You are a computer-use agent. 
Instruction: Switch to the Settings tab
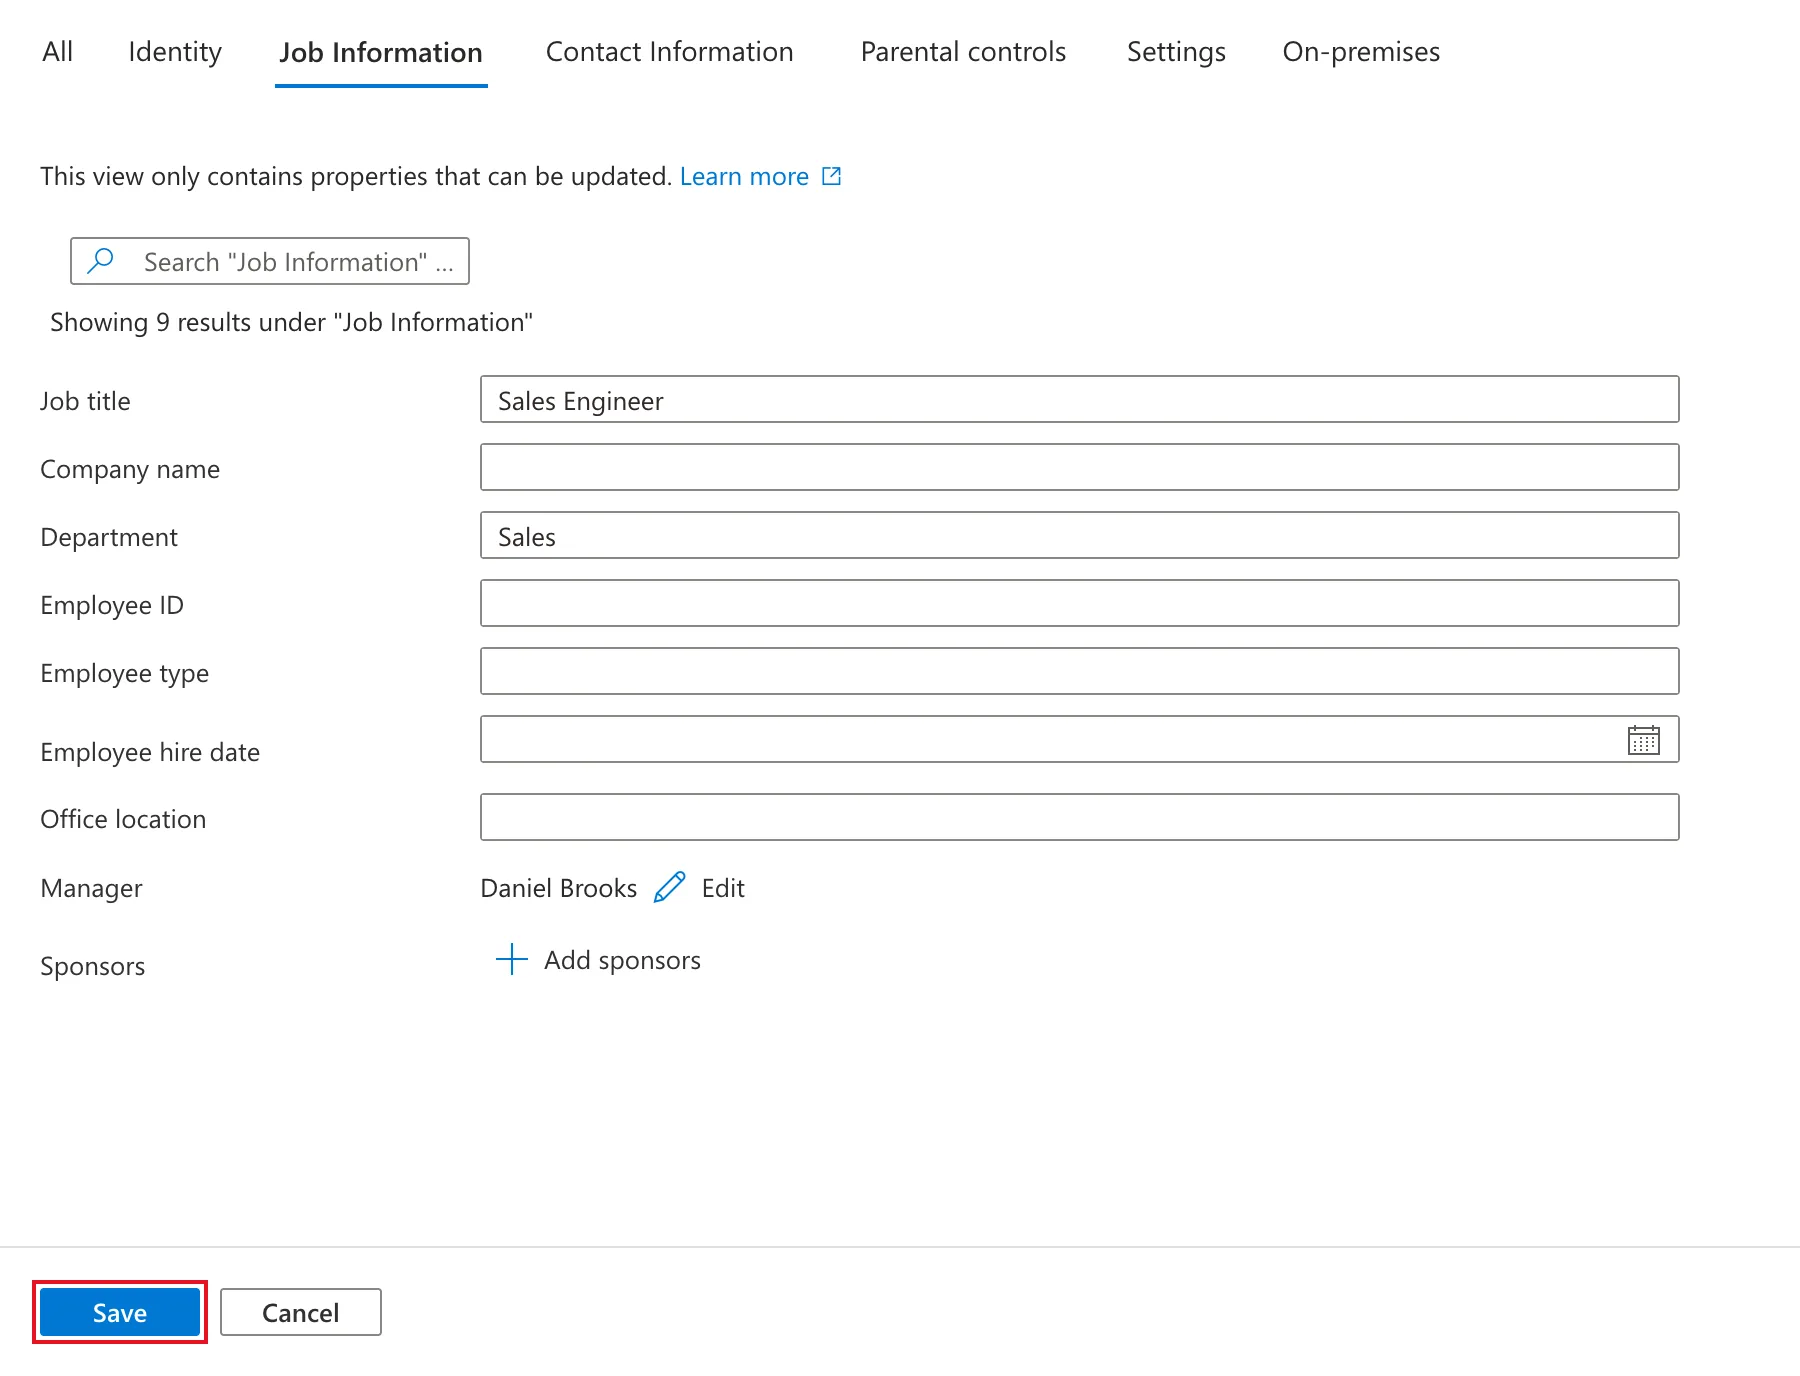(x=1176, y=52)
